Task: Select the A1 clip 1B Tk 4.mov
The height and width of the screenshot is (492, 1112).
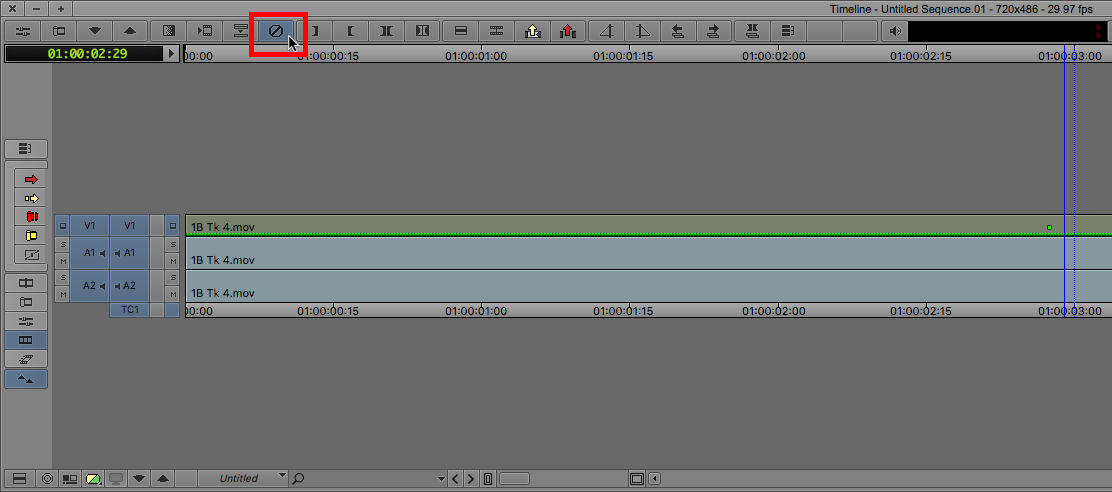Action: click(648, 253)
